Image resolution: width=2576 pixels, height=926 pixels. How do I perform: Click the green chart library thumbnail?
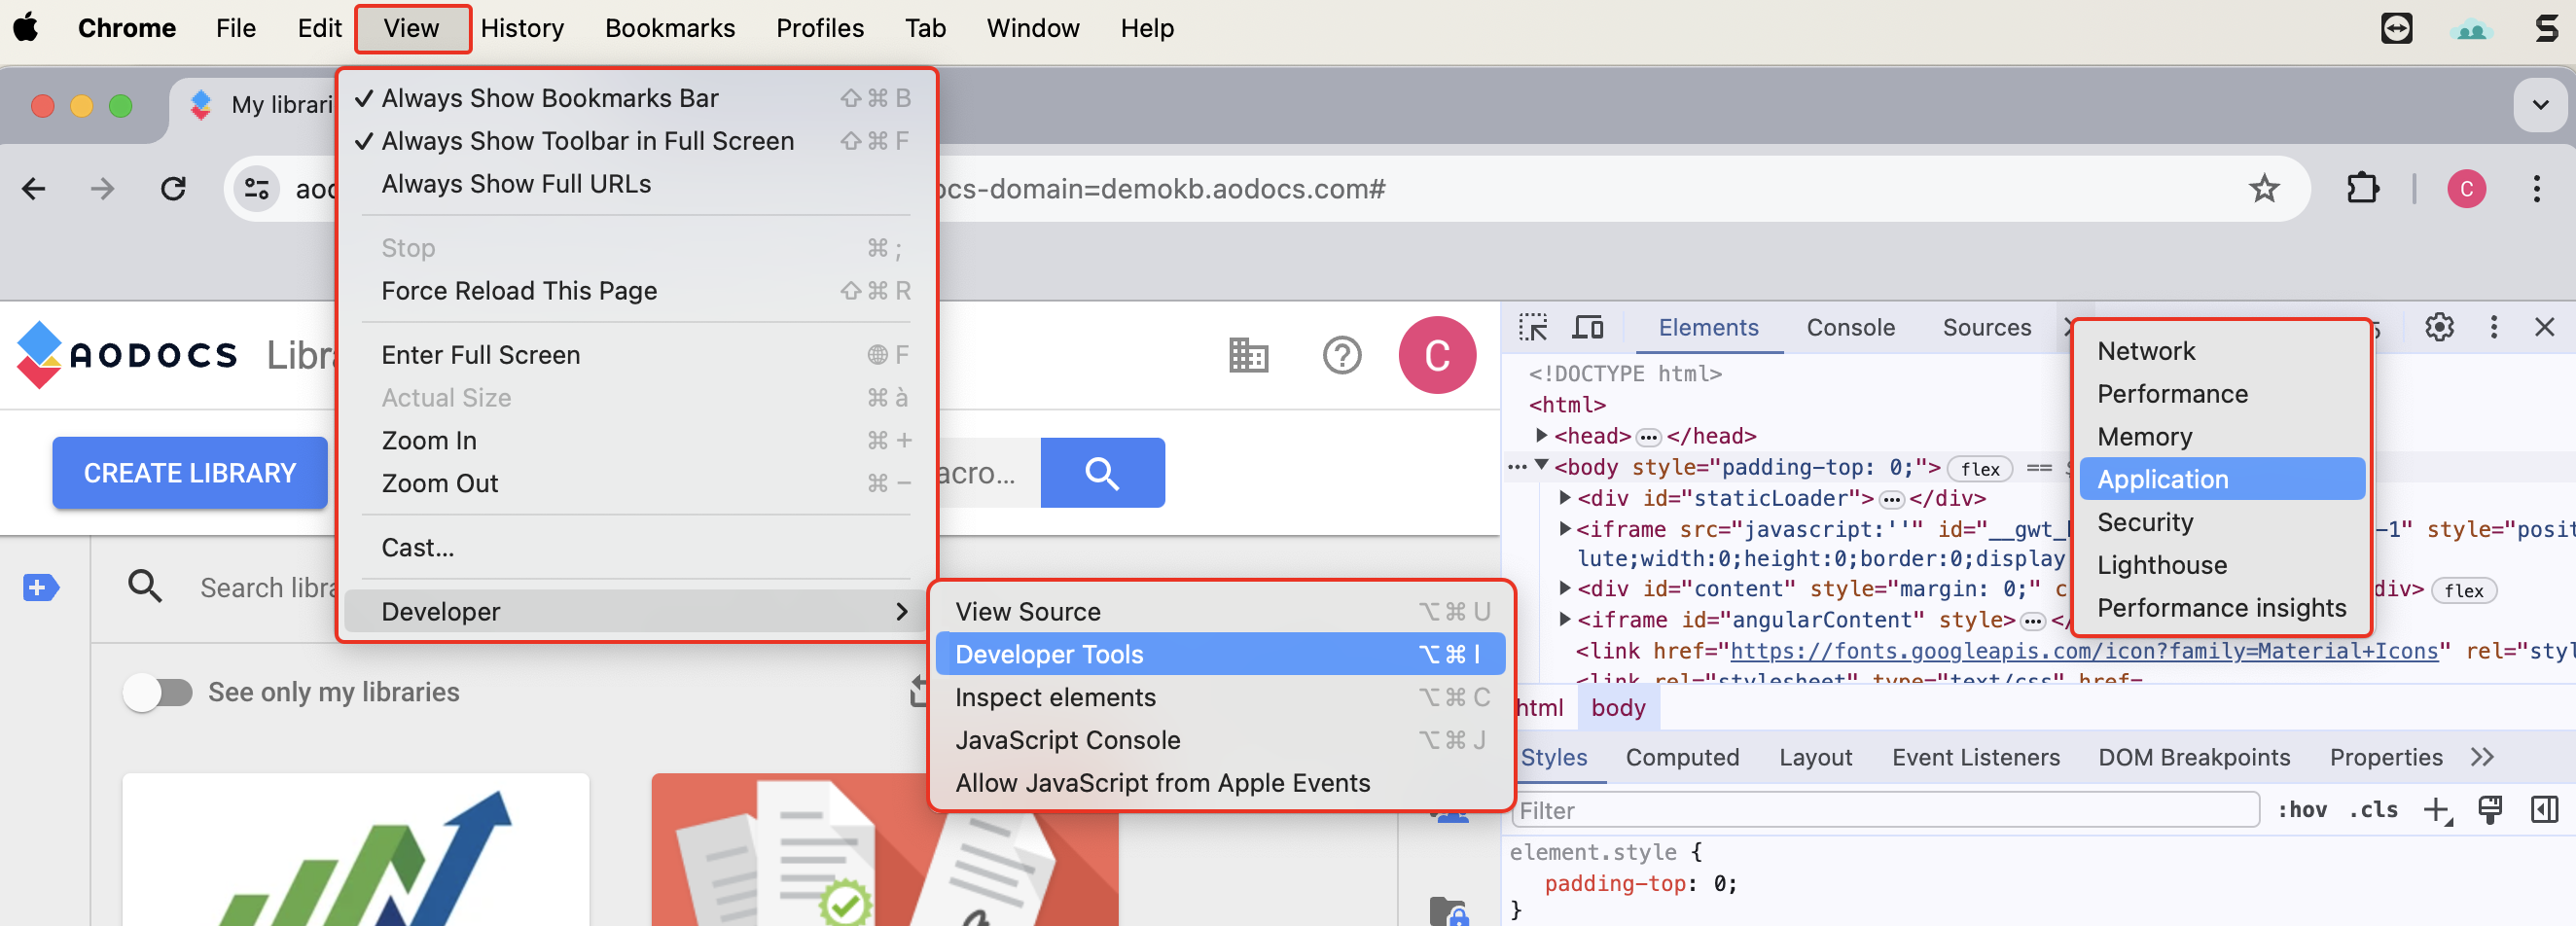click(356, 850)
